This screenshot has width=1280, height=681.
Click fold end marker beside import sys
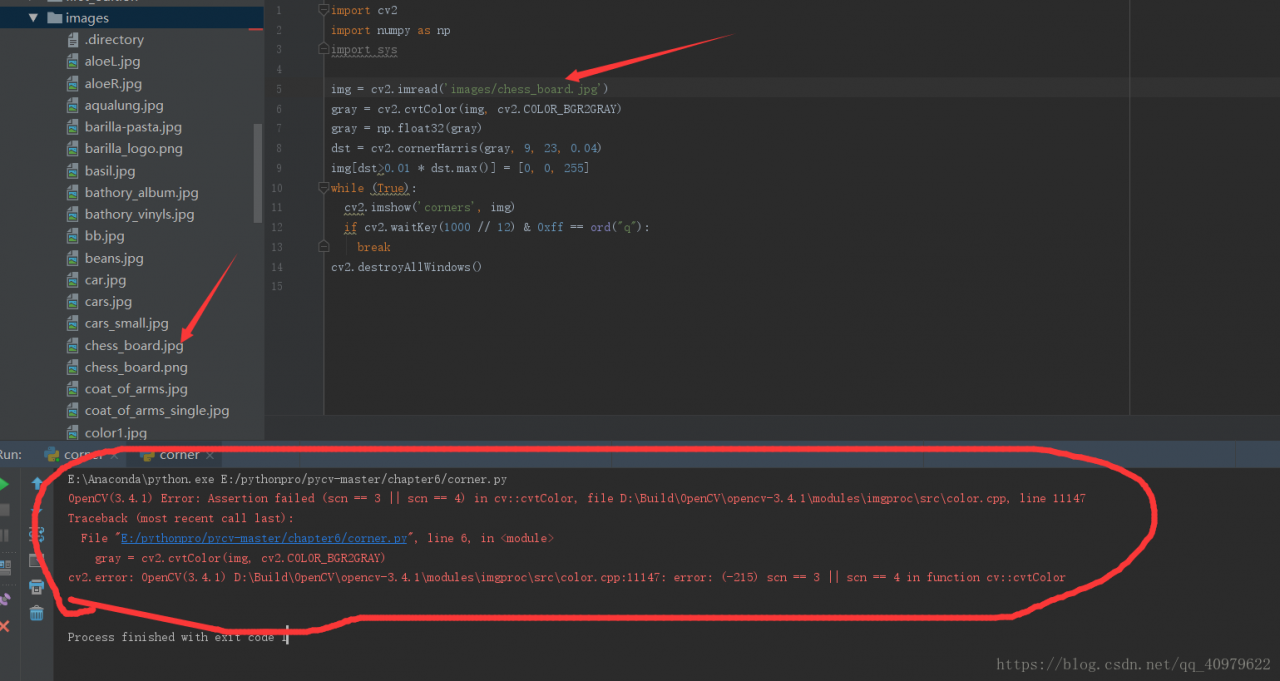323,49
